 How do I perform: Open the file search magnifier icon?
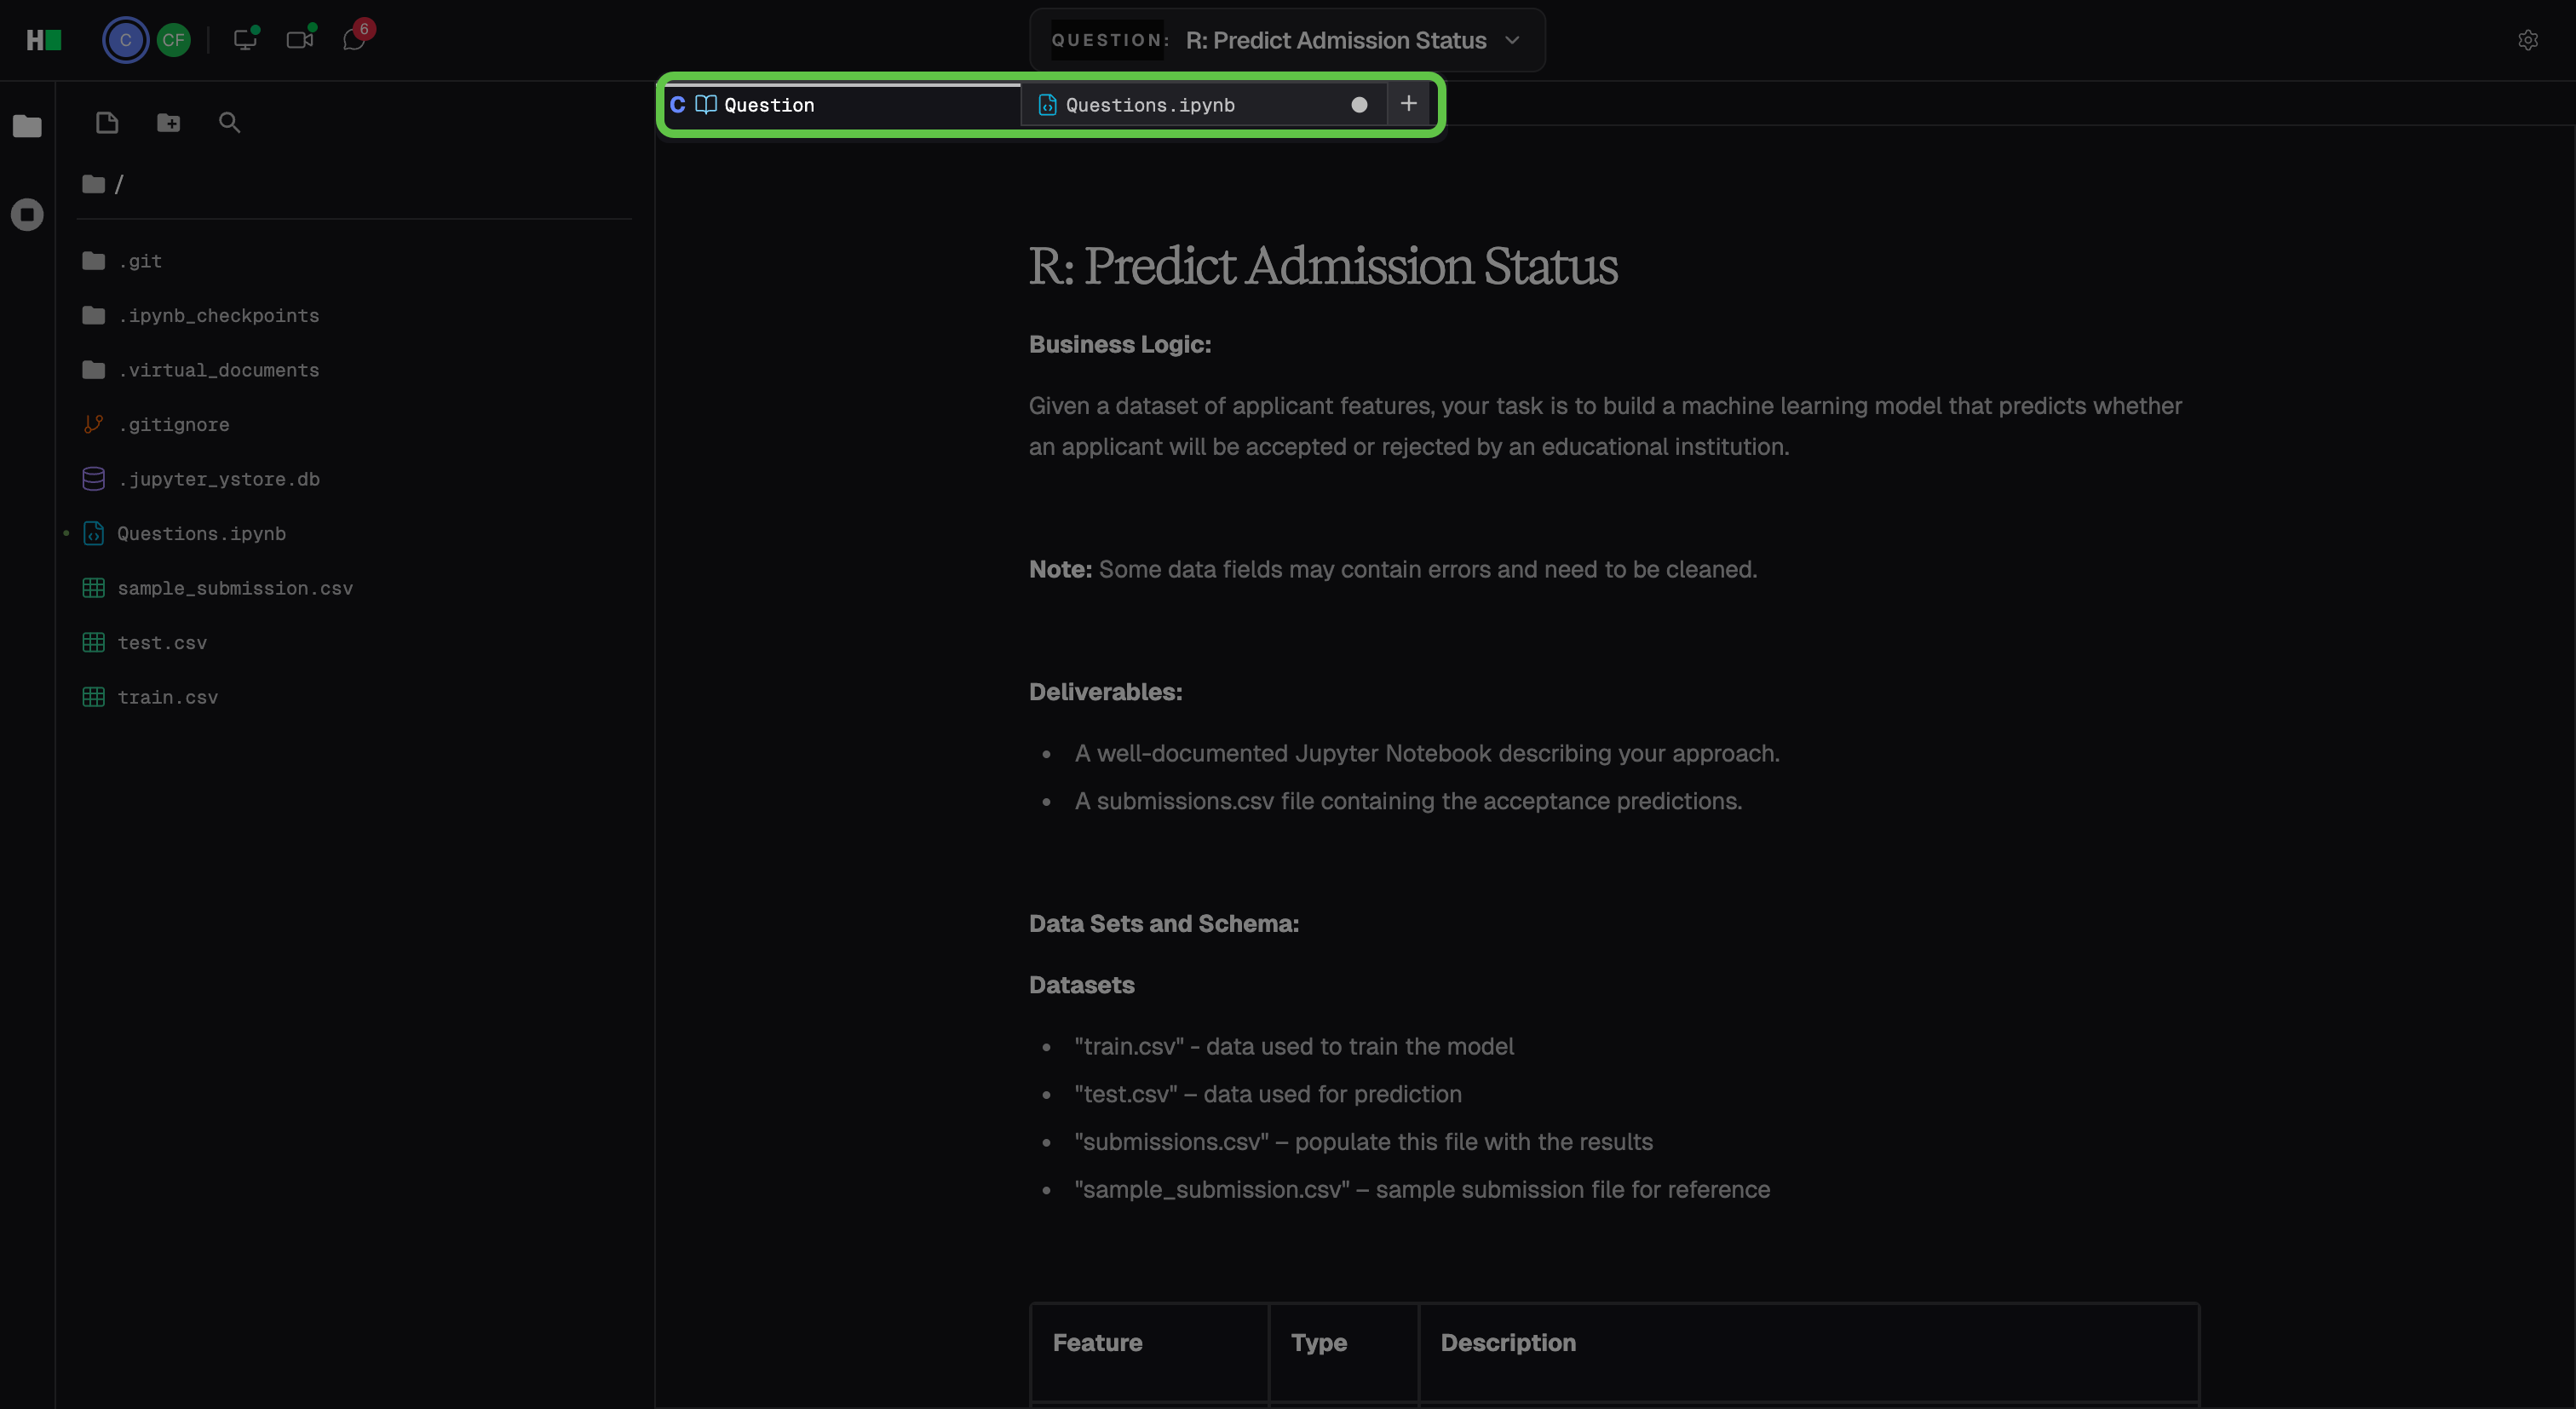pyautogui.click(x=229, y=123)
